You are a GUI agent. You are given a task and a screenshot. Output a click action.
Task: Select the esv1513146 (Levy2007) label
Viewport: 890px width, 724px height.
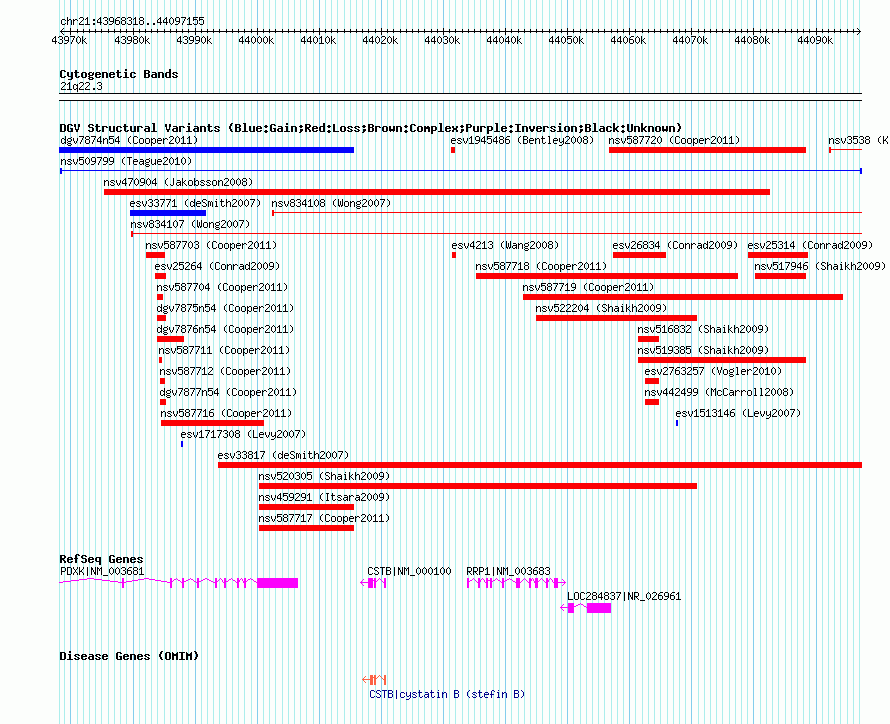(738, 413)
